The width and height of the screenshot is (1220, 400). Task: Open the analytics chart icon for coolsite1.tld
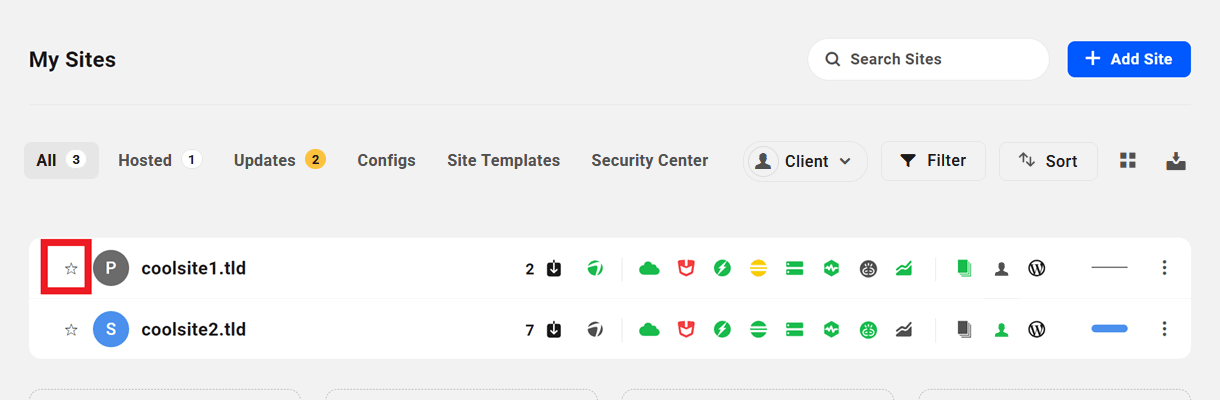[x=904, y=268]
